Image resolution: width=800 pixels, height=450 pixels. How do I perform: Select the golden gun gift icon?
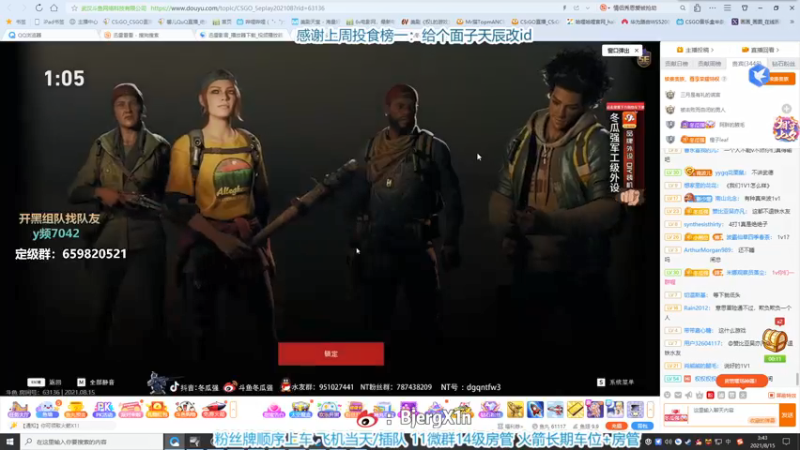click(x=515, y=409)
